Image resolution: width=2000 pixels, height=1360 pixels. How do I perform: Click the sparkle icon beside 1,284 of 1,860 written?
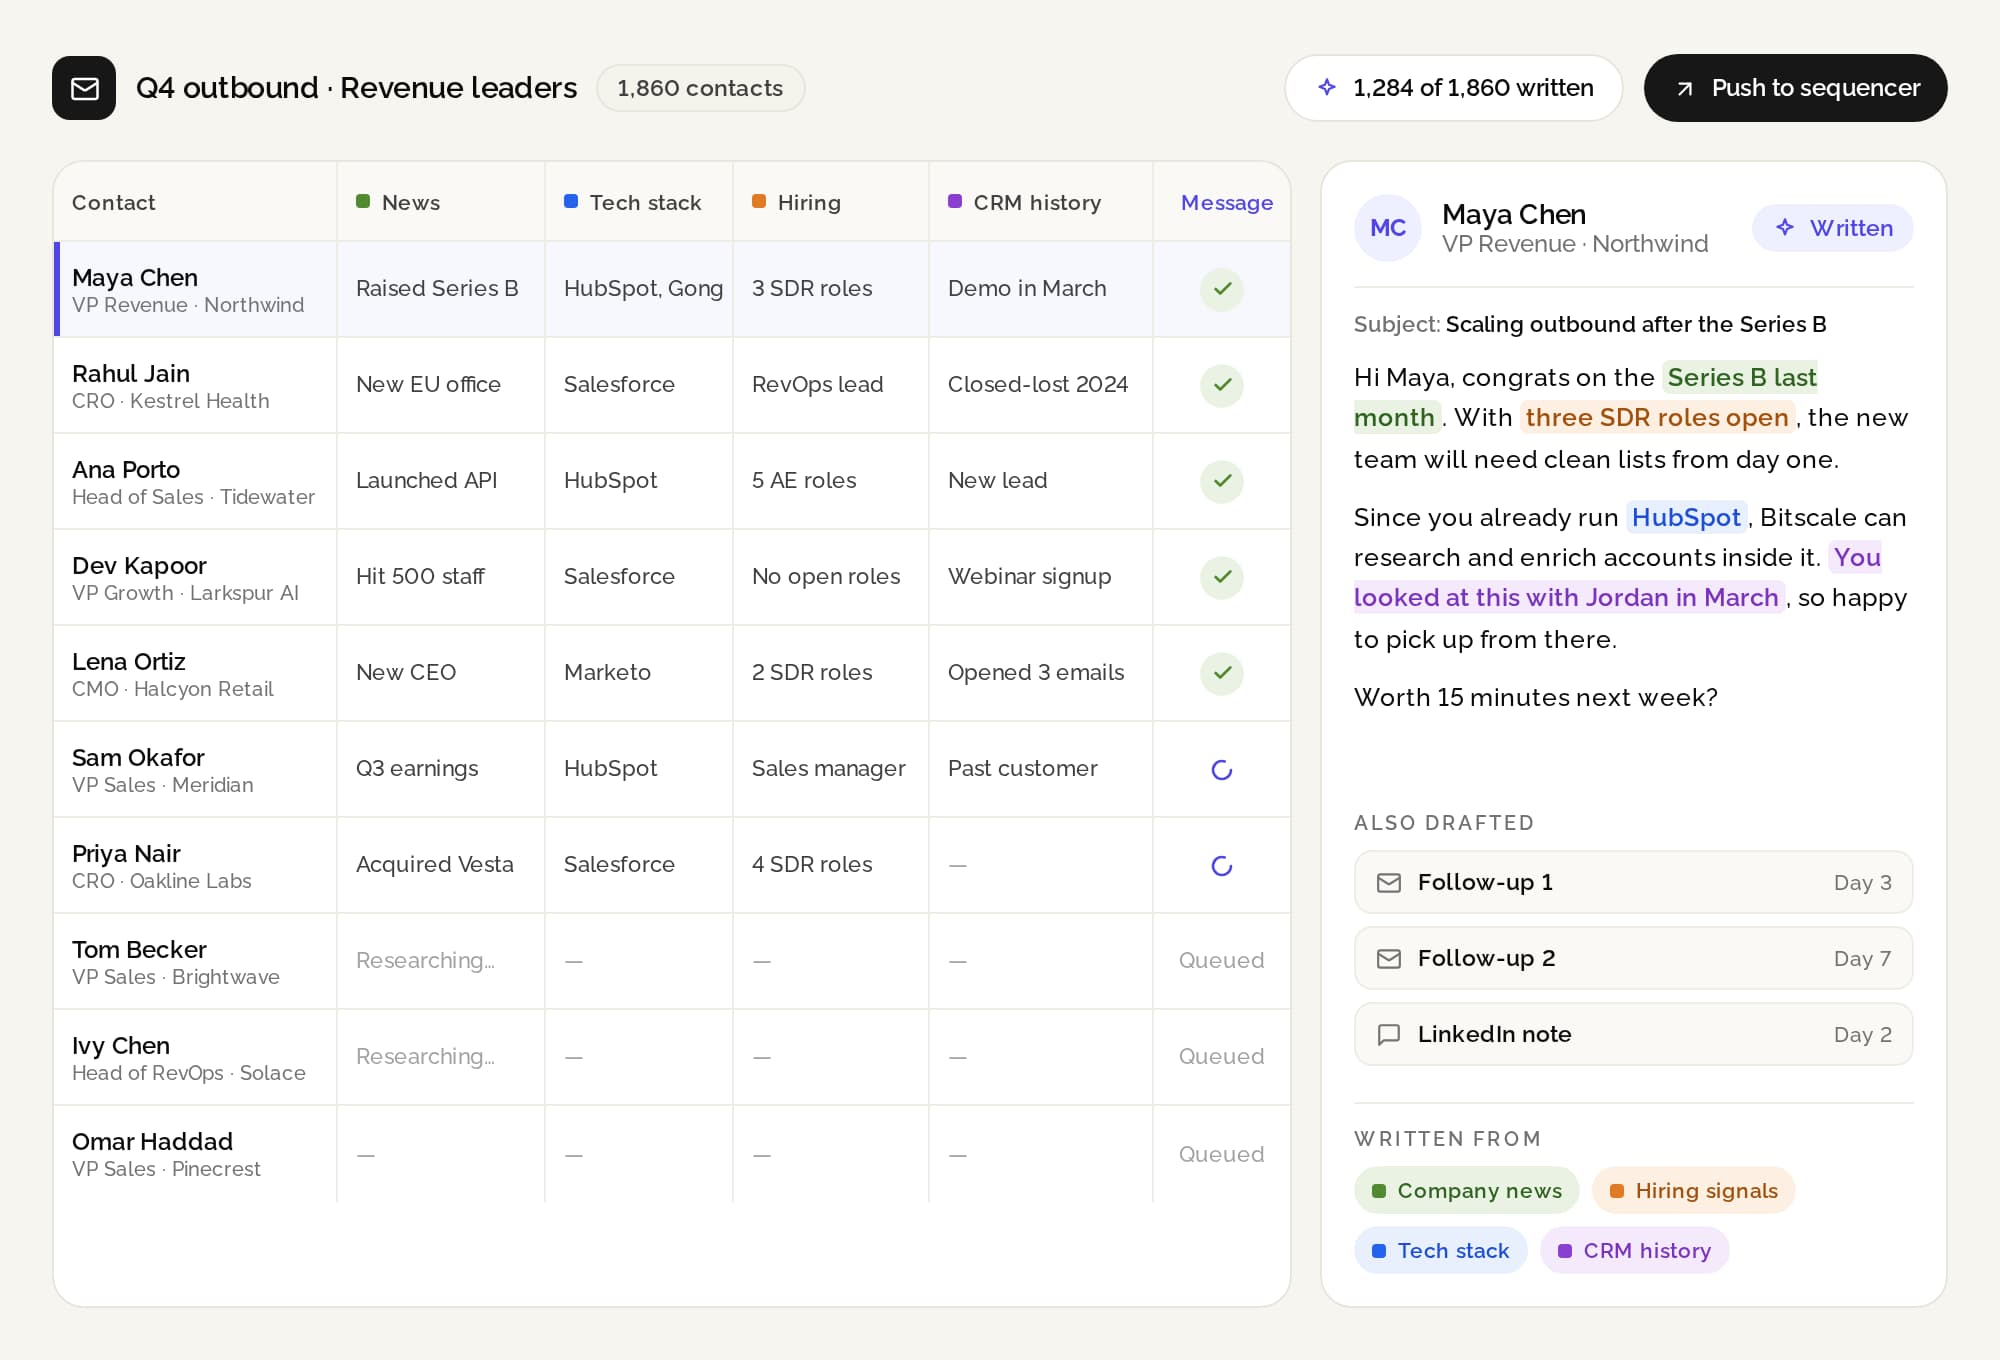click(x=1327, y=87)
